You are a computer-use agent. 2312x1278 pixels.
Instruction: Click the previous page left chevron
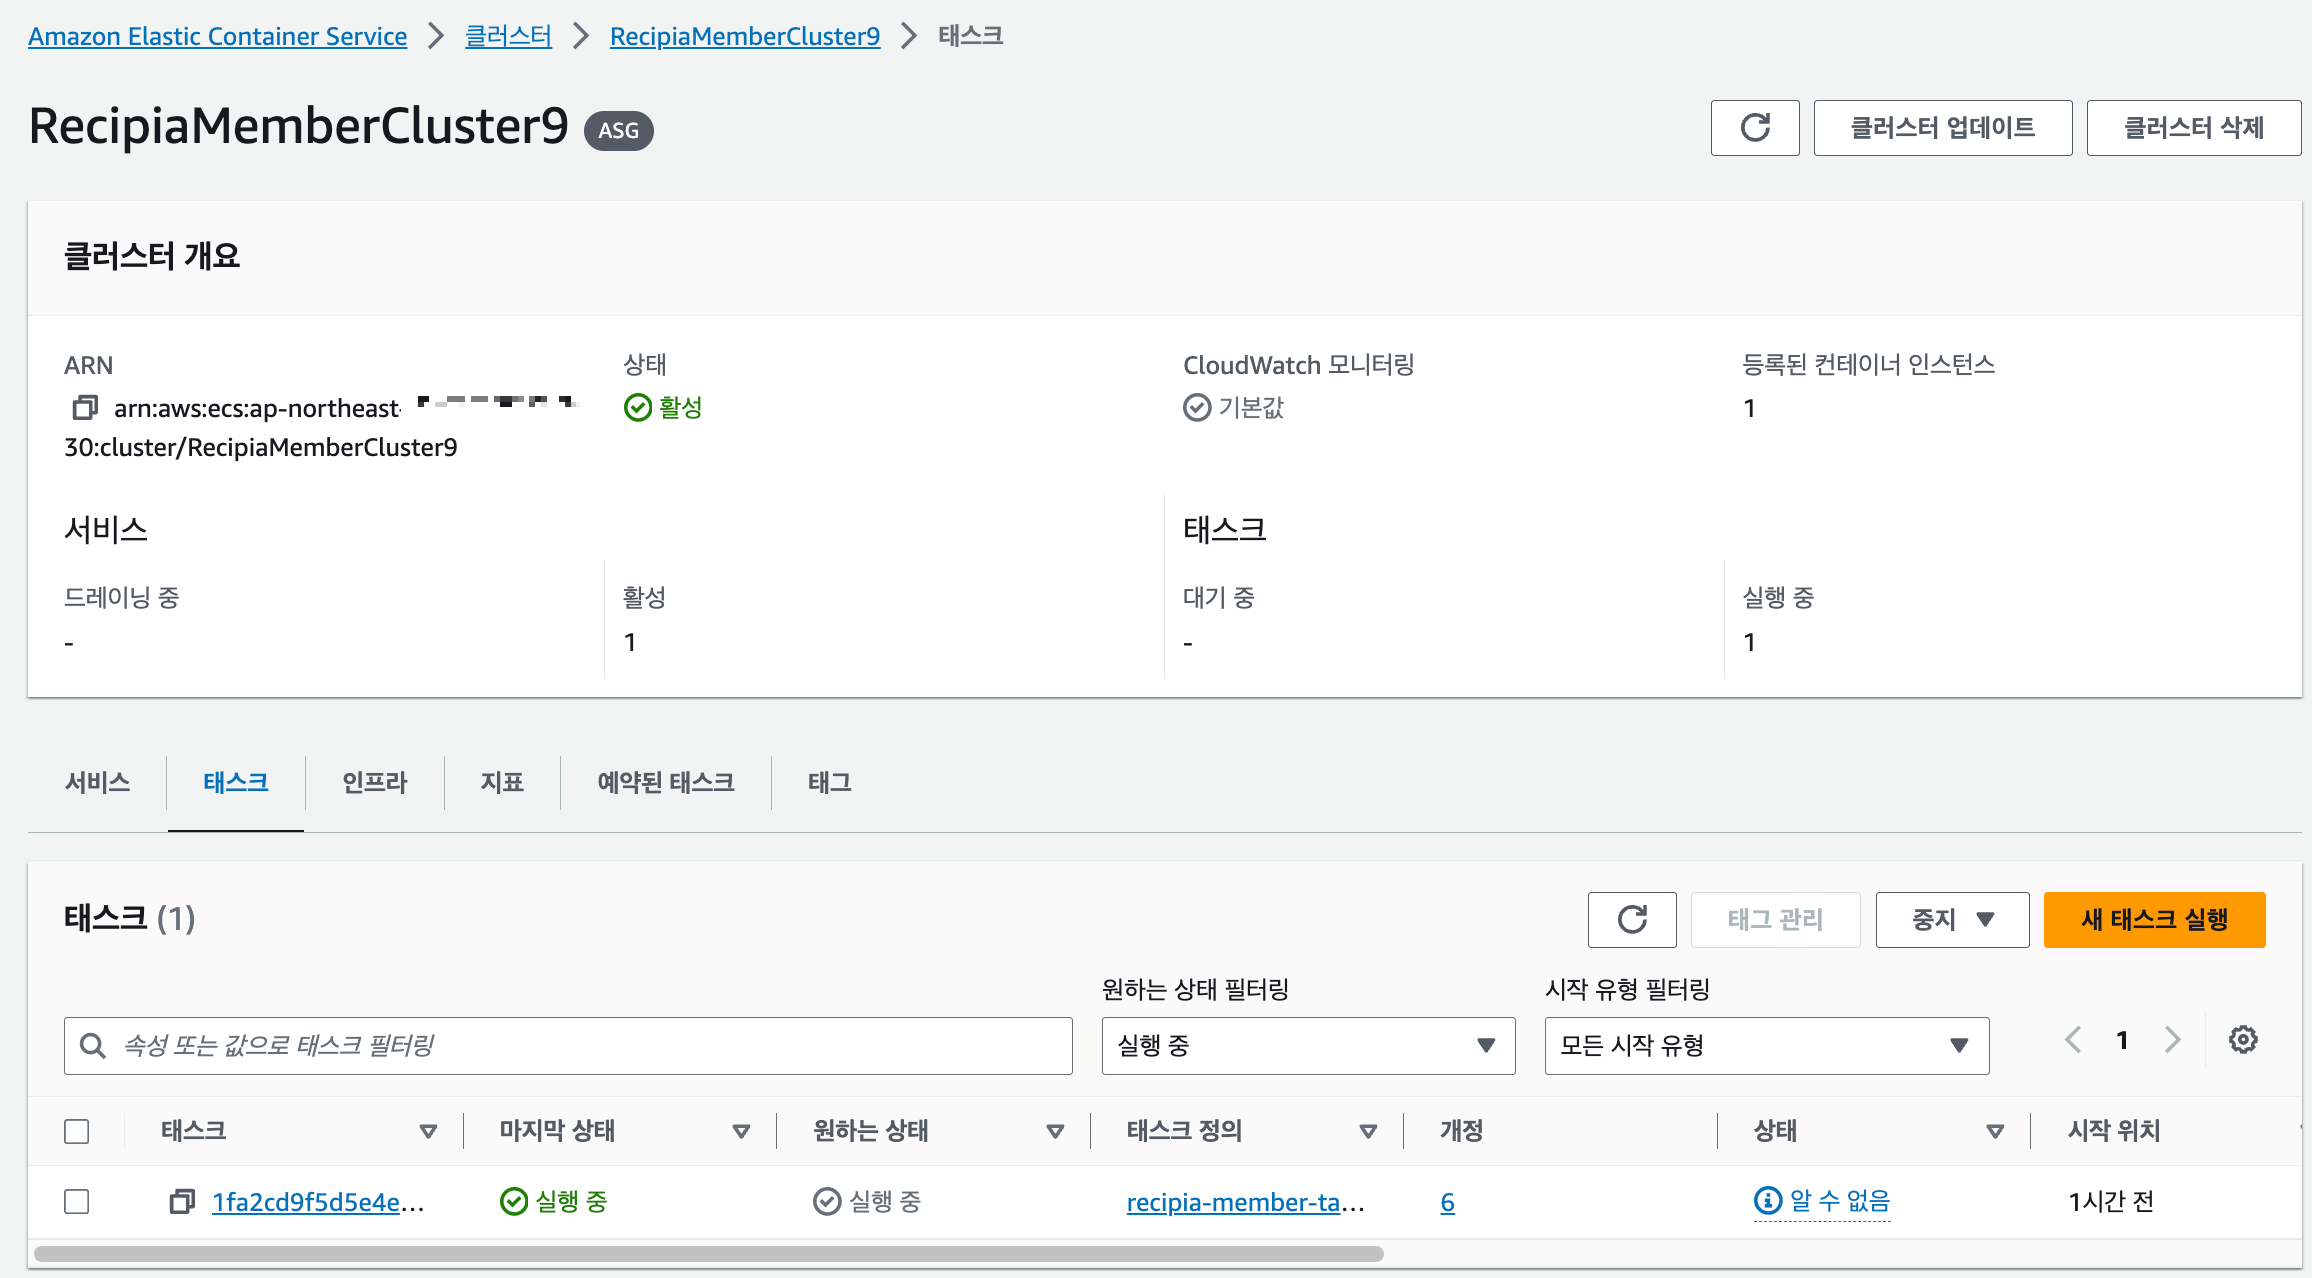click(2072, 1039)
